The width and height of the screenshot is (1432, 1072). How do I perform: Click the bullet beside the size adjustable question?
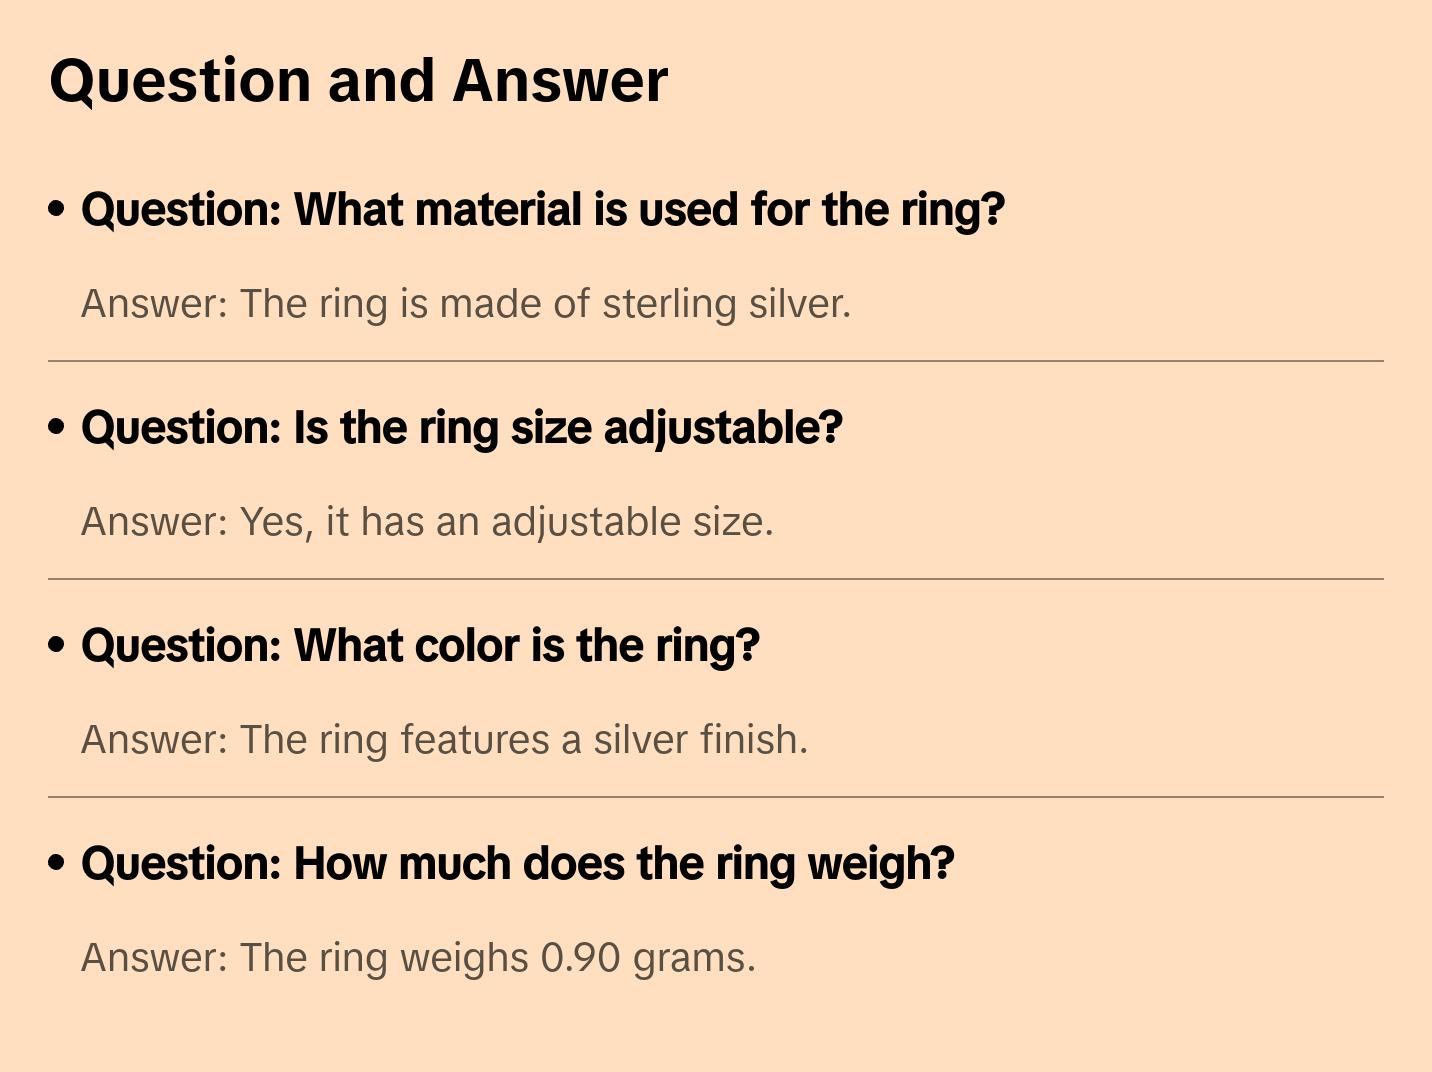[x=57, y=428]
